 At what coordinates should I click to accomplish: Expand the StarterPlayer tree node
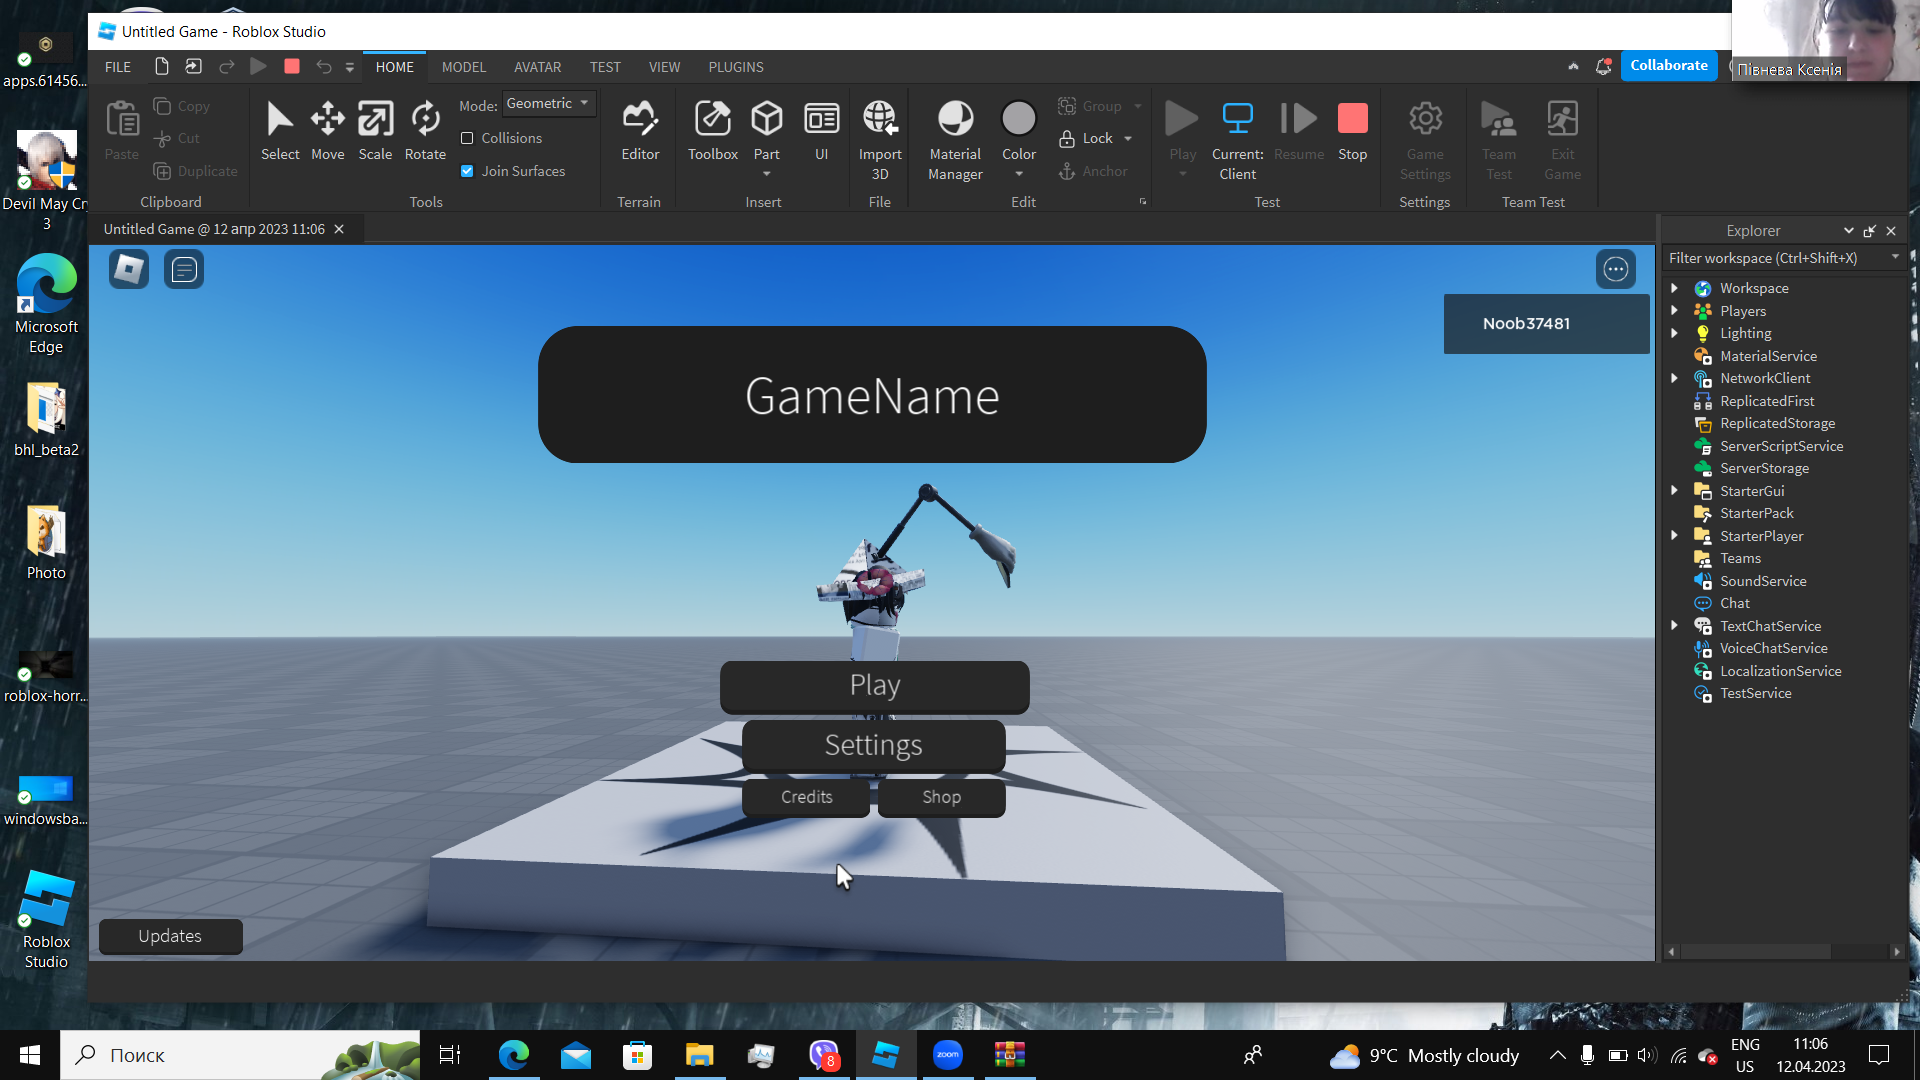1674,536
